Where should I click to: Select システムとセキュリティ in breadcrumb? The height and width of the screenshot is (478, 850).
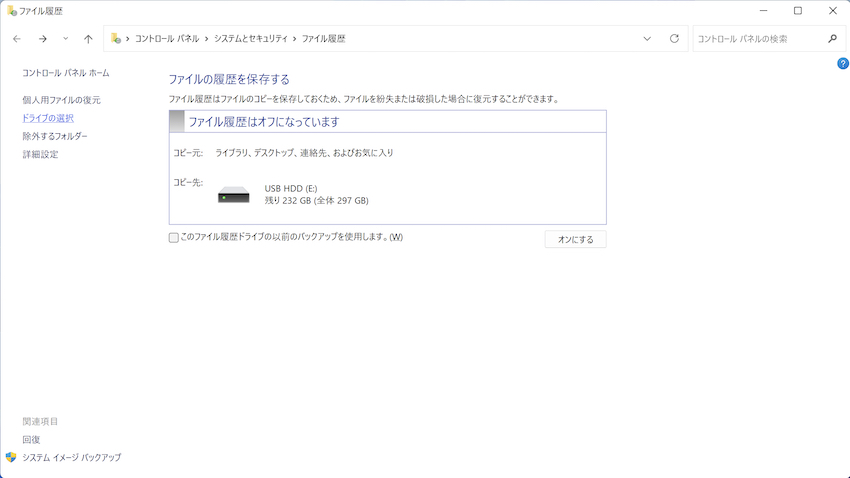251,39
